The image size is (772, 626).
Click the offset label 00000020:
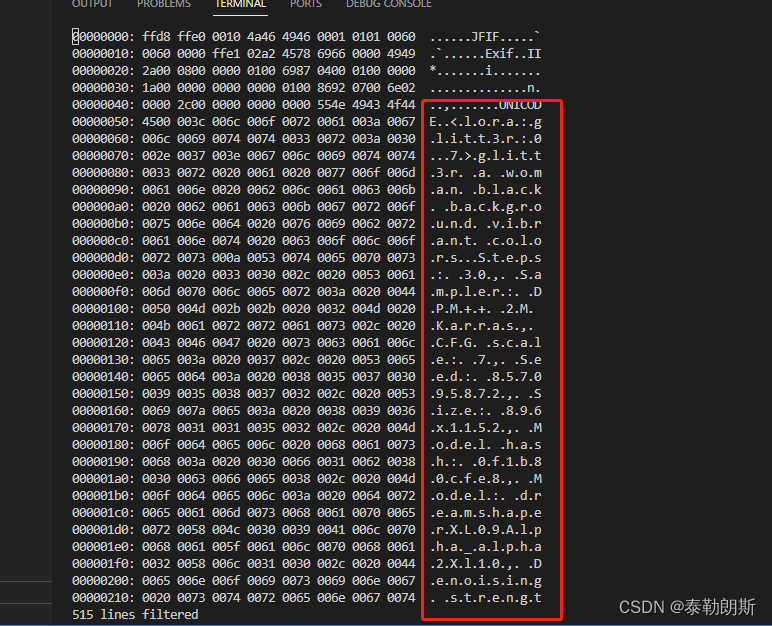pos(103,70)
